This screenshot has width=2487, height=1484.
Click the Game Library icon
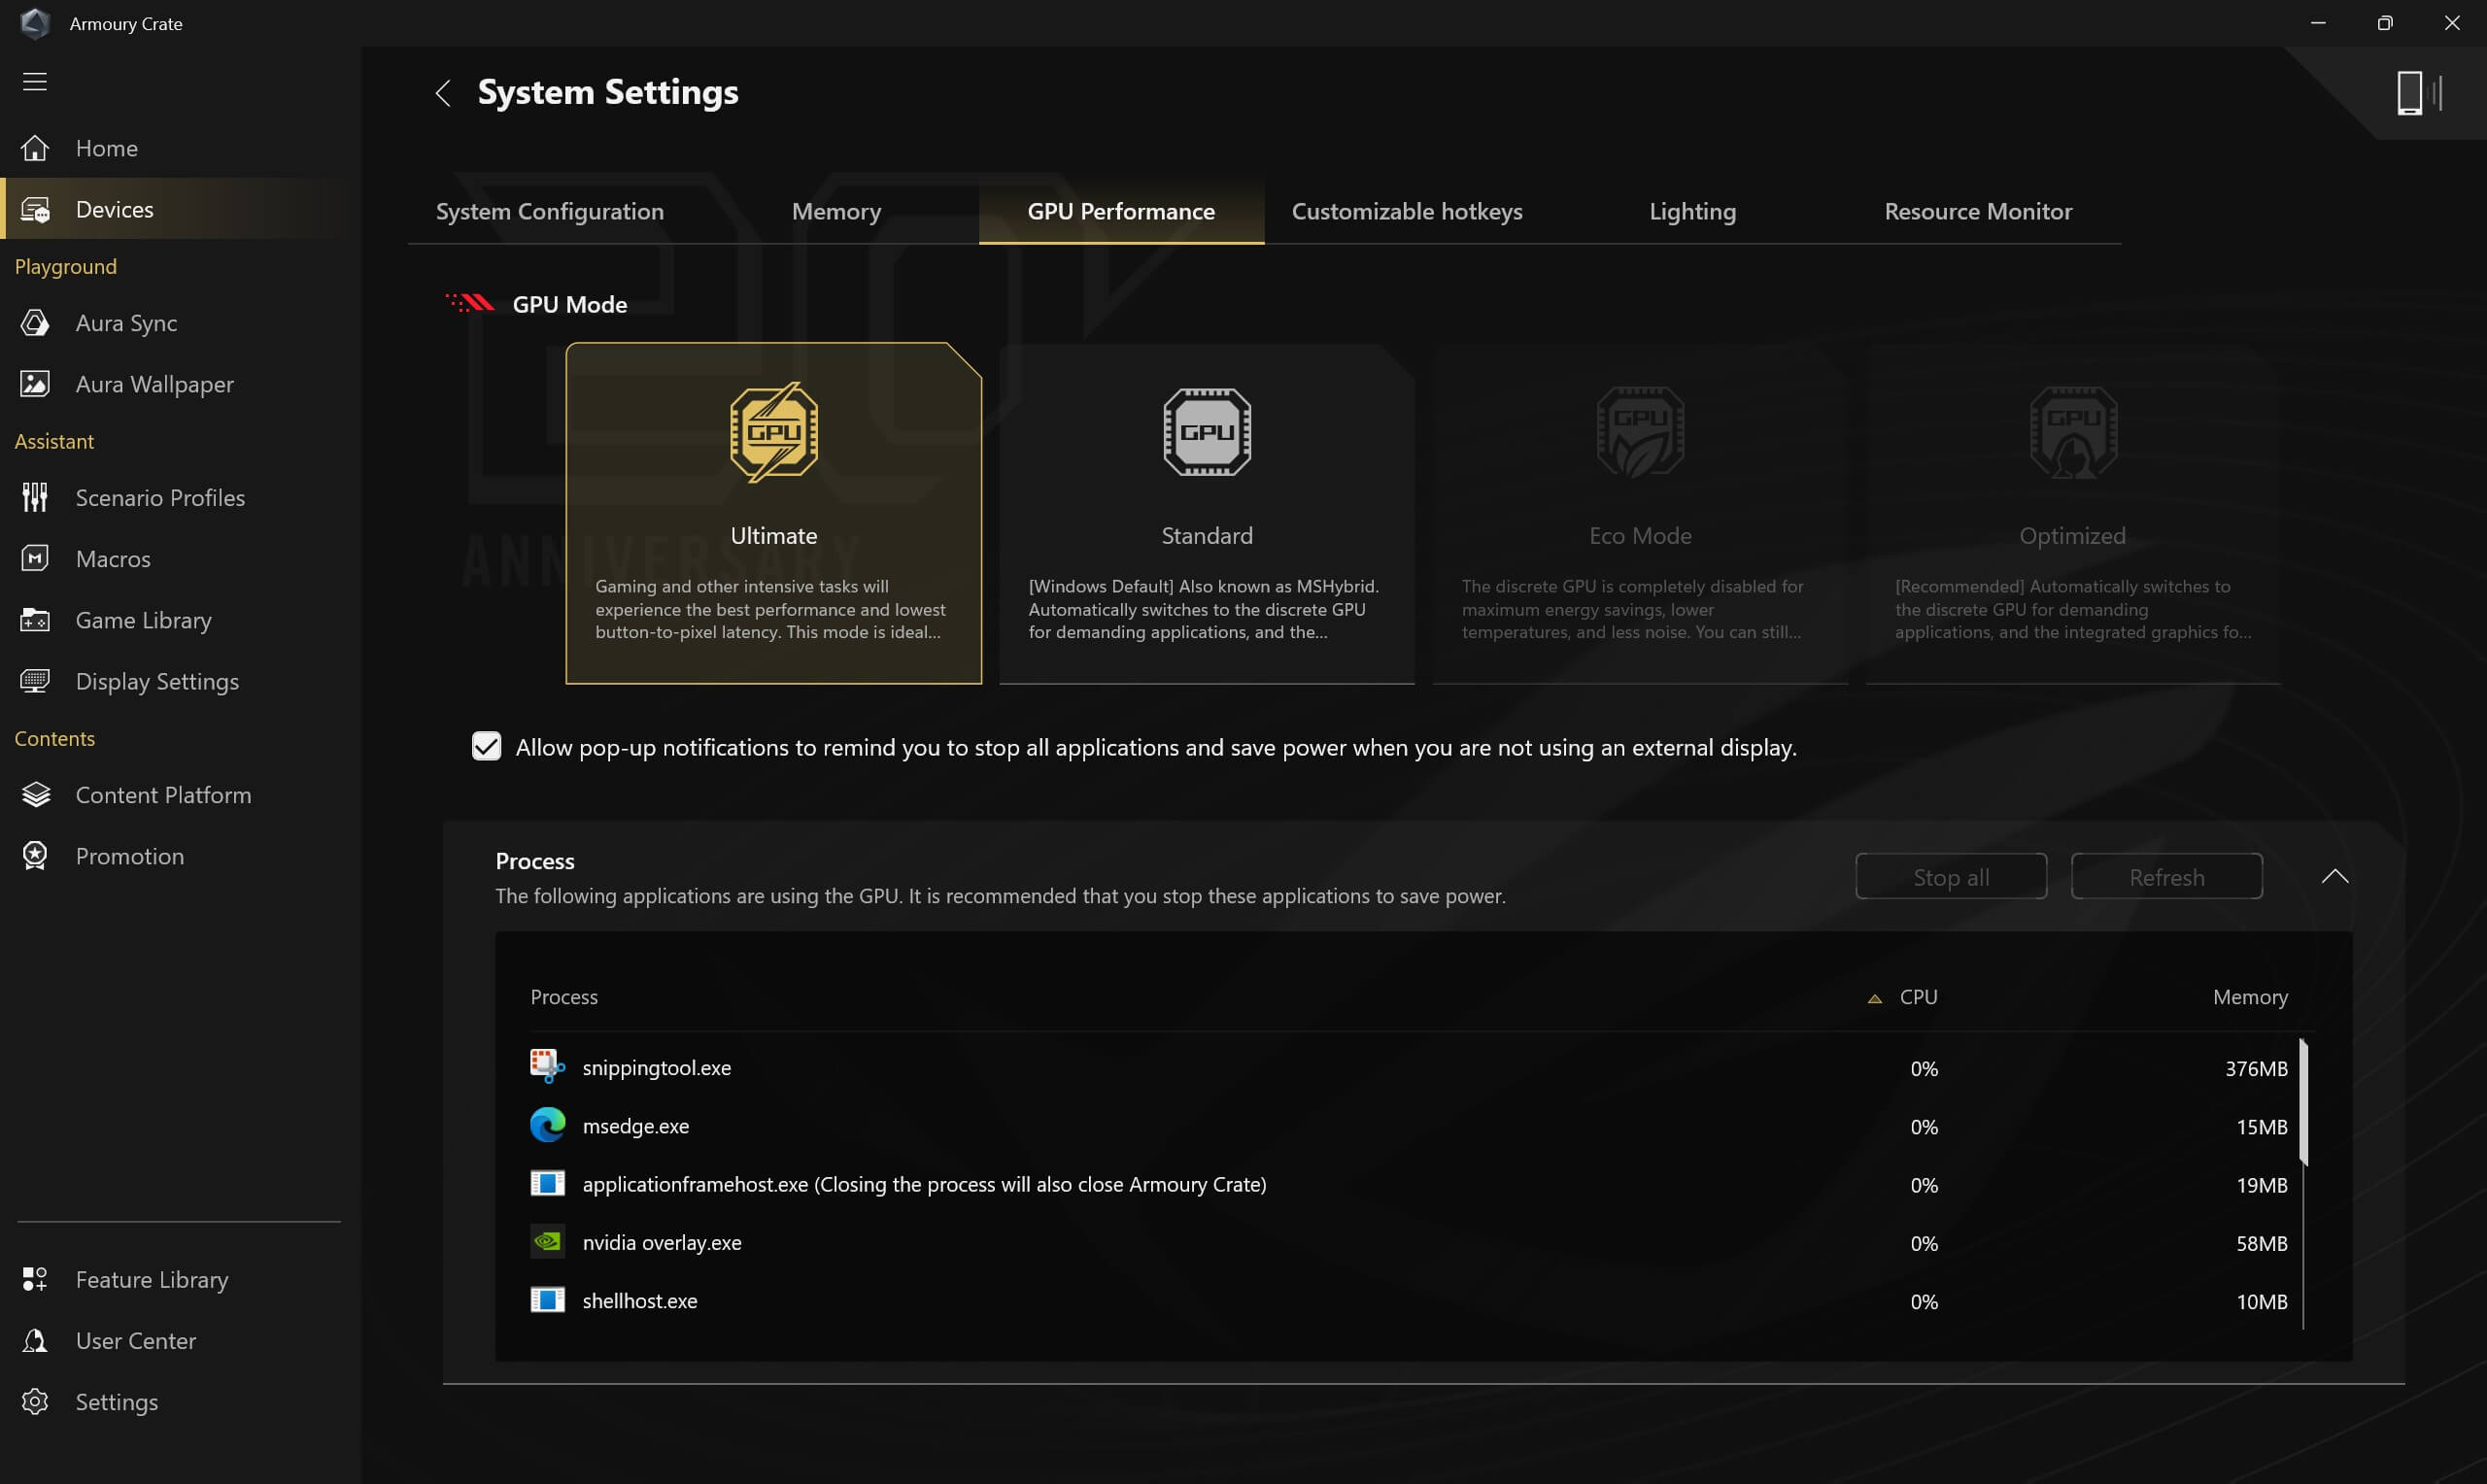click(35, 620)
